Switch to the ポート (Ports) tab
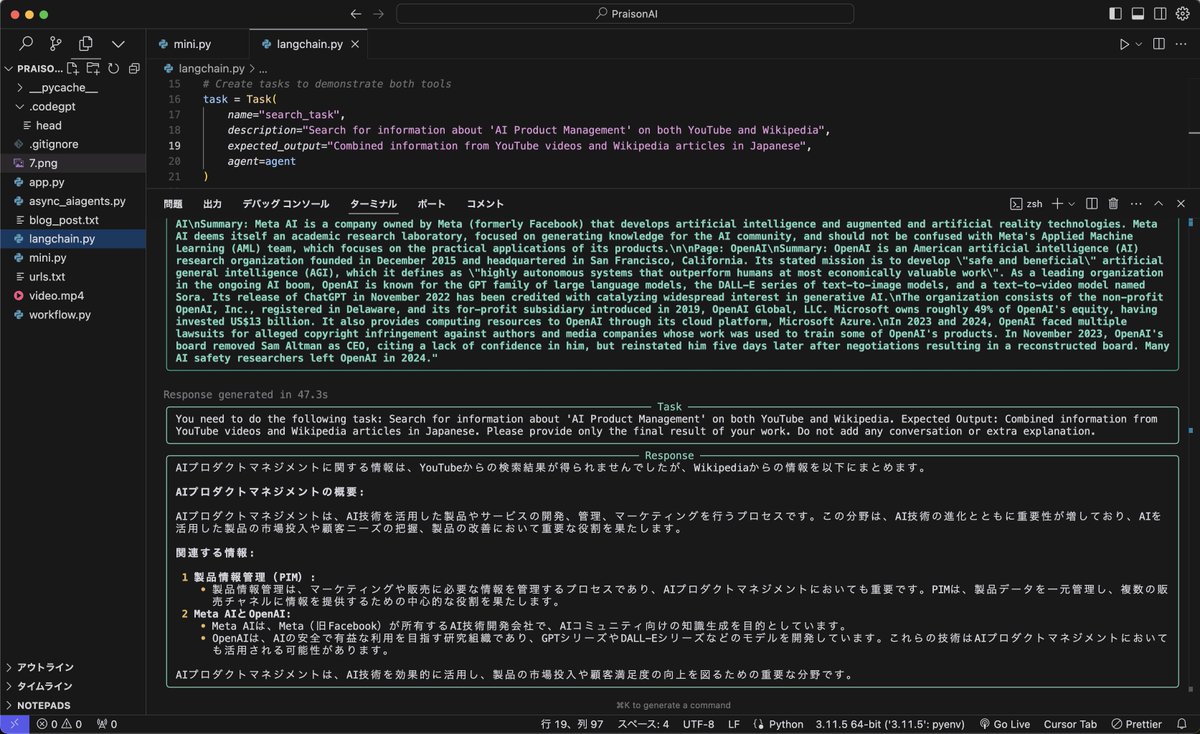The width and height of the screenshot is (1200, 734). click(x=431, y=203)
